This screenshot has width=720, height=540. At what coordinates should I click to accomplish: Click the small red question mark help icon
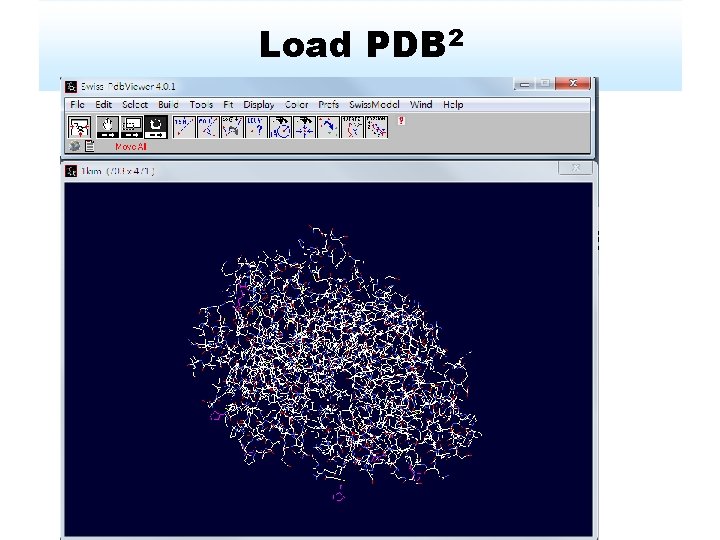(x=401, y=120)
